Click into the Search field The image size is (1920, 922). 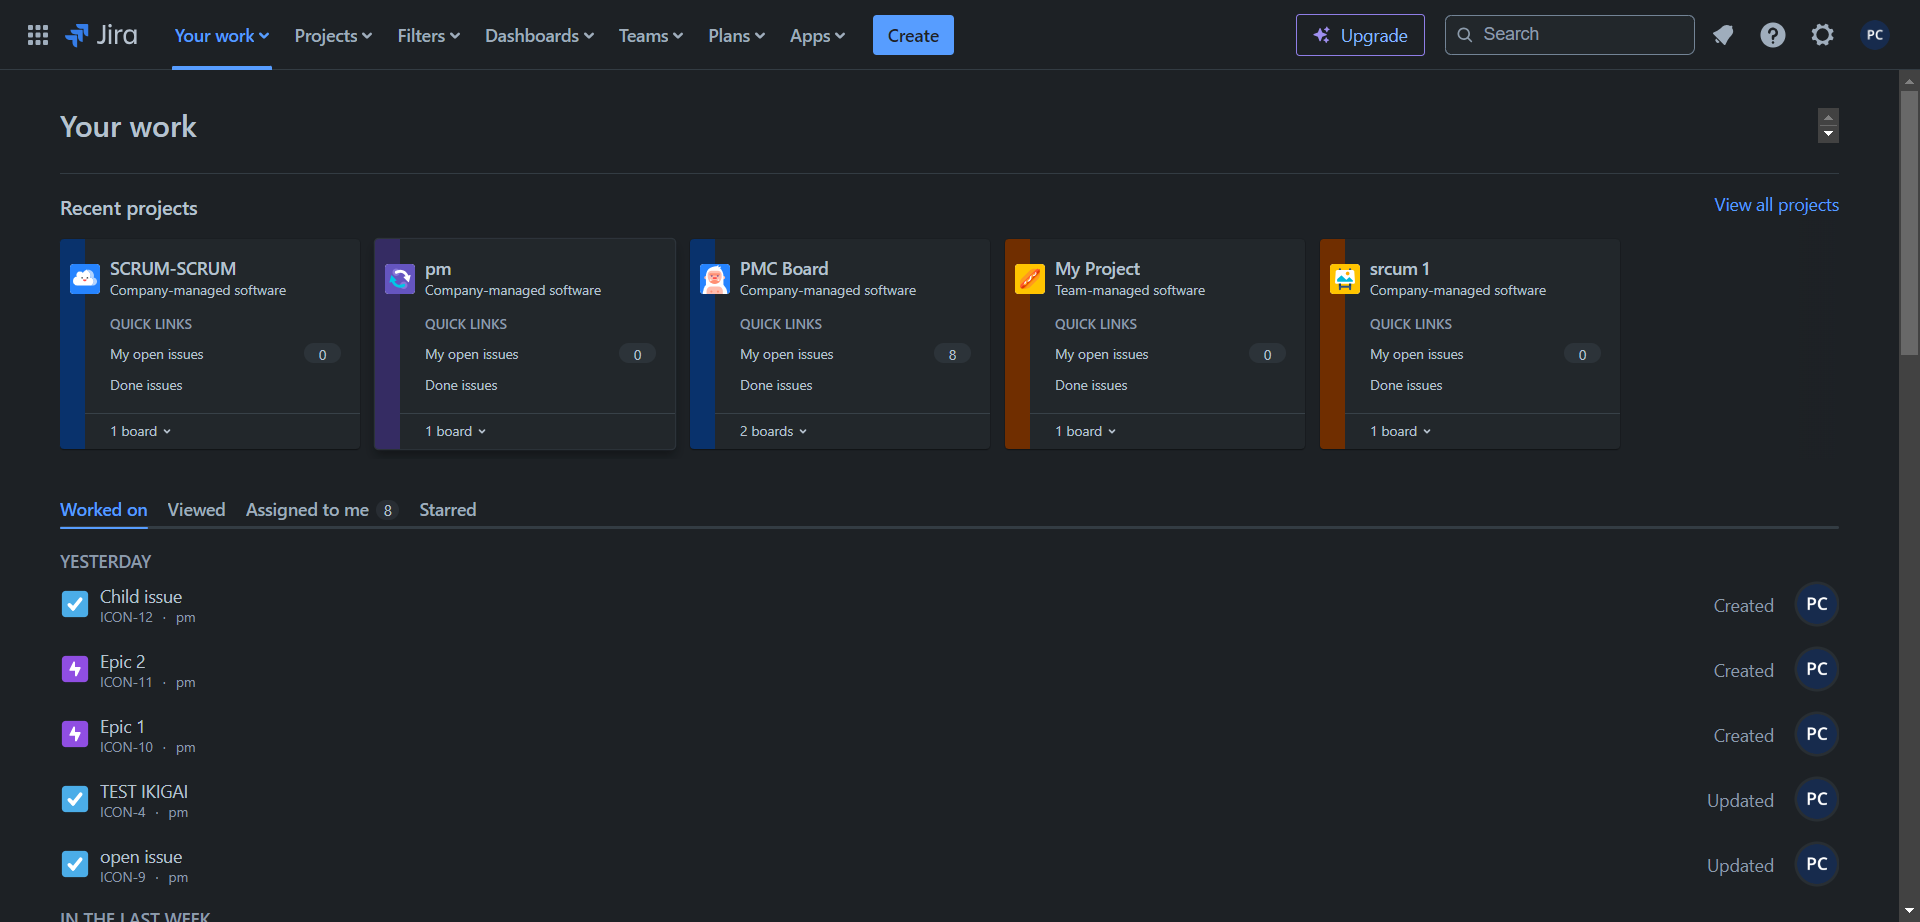tap(1569, 35)
